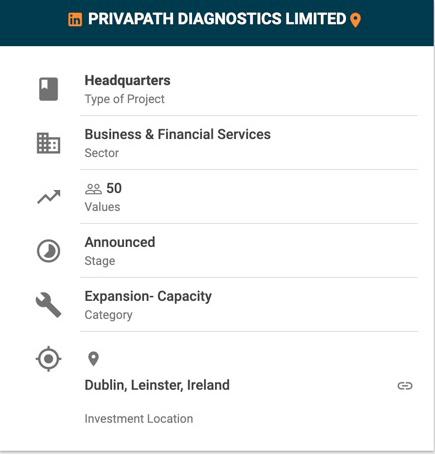Click the building icon beside Sector

49,143
